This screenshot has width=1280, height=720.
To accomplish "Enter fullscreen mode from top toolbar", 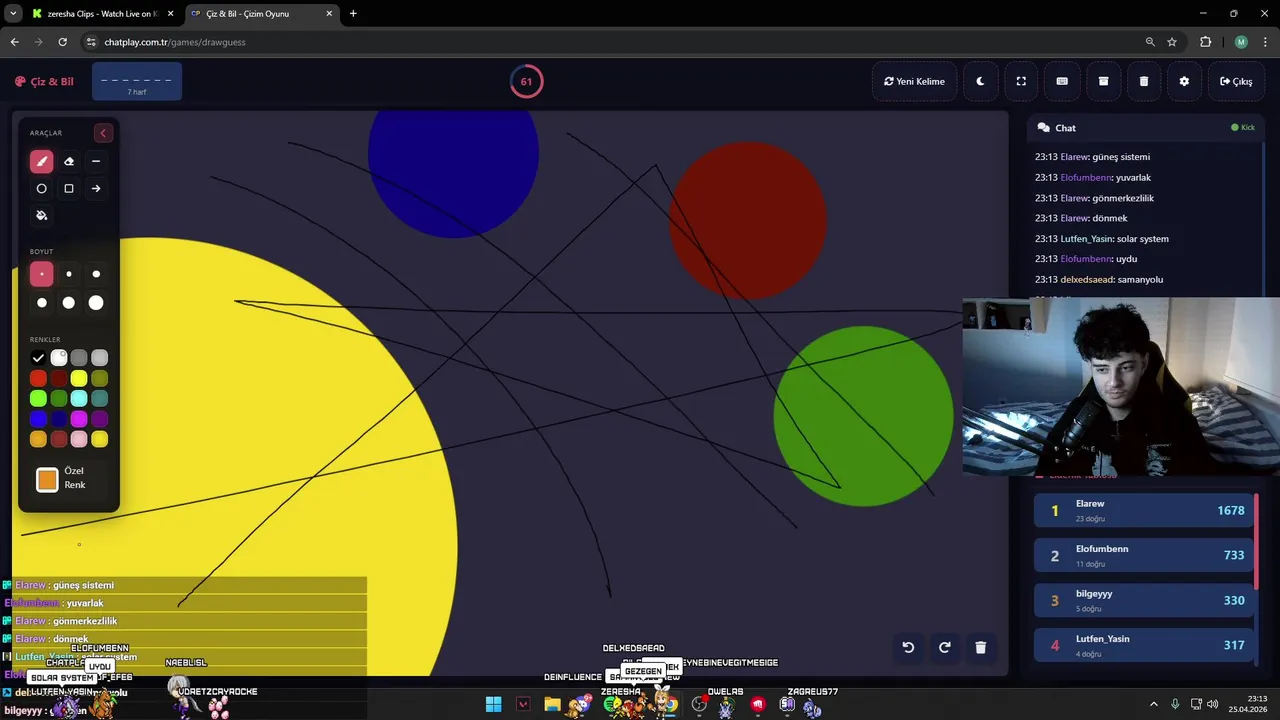I will (1021, 81).
